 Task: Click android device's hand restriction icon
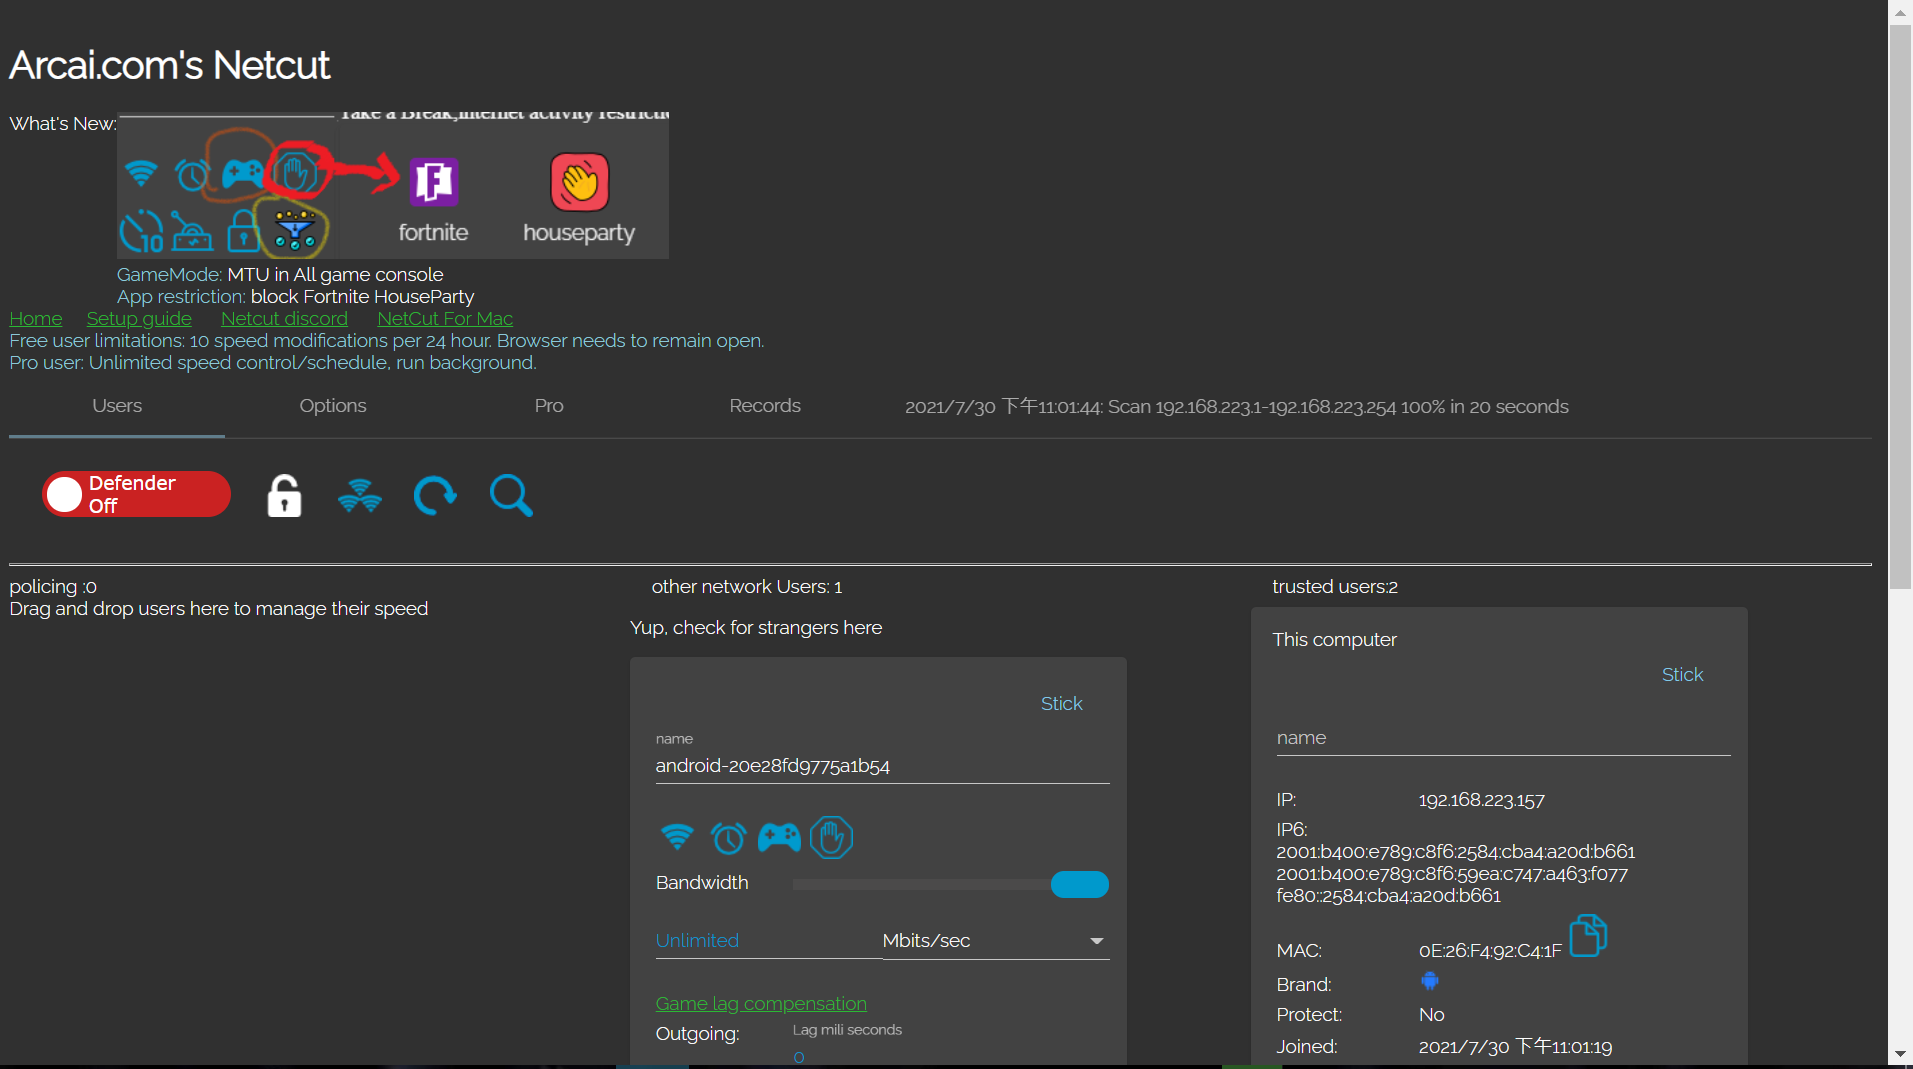click(831, 837)
